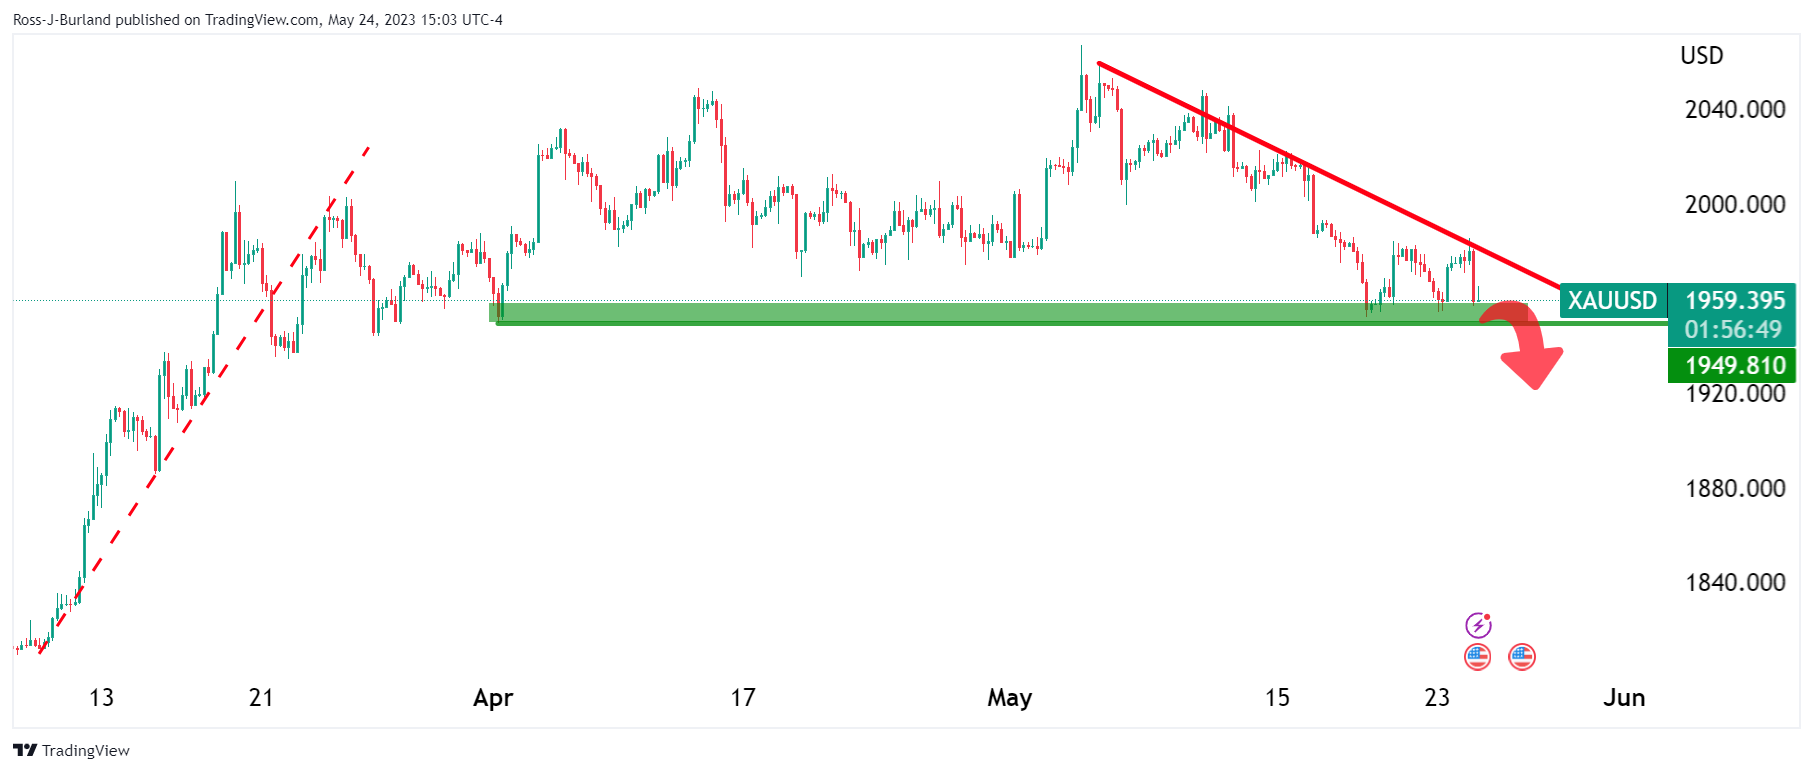Click the TradingView logo icon
Screen dimensions: 1813x772
point(25,750)
